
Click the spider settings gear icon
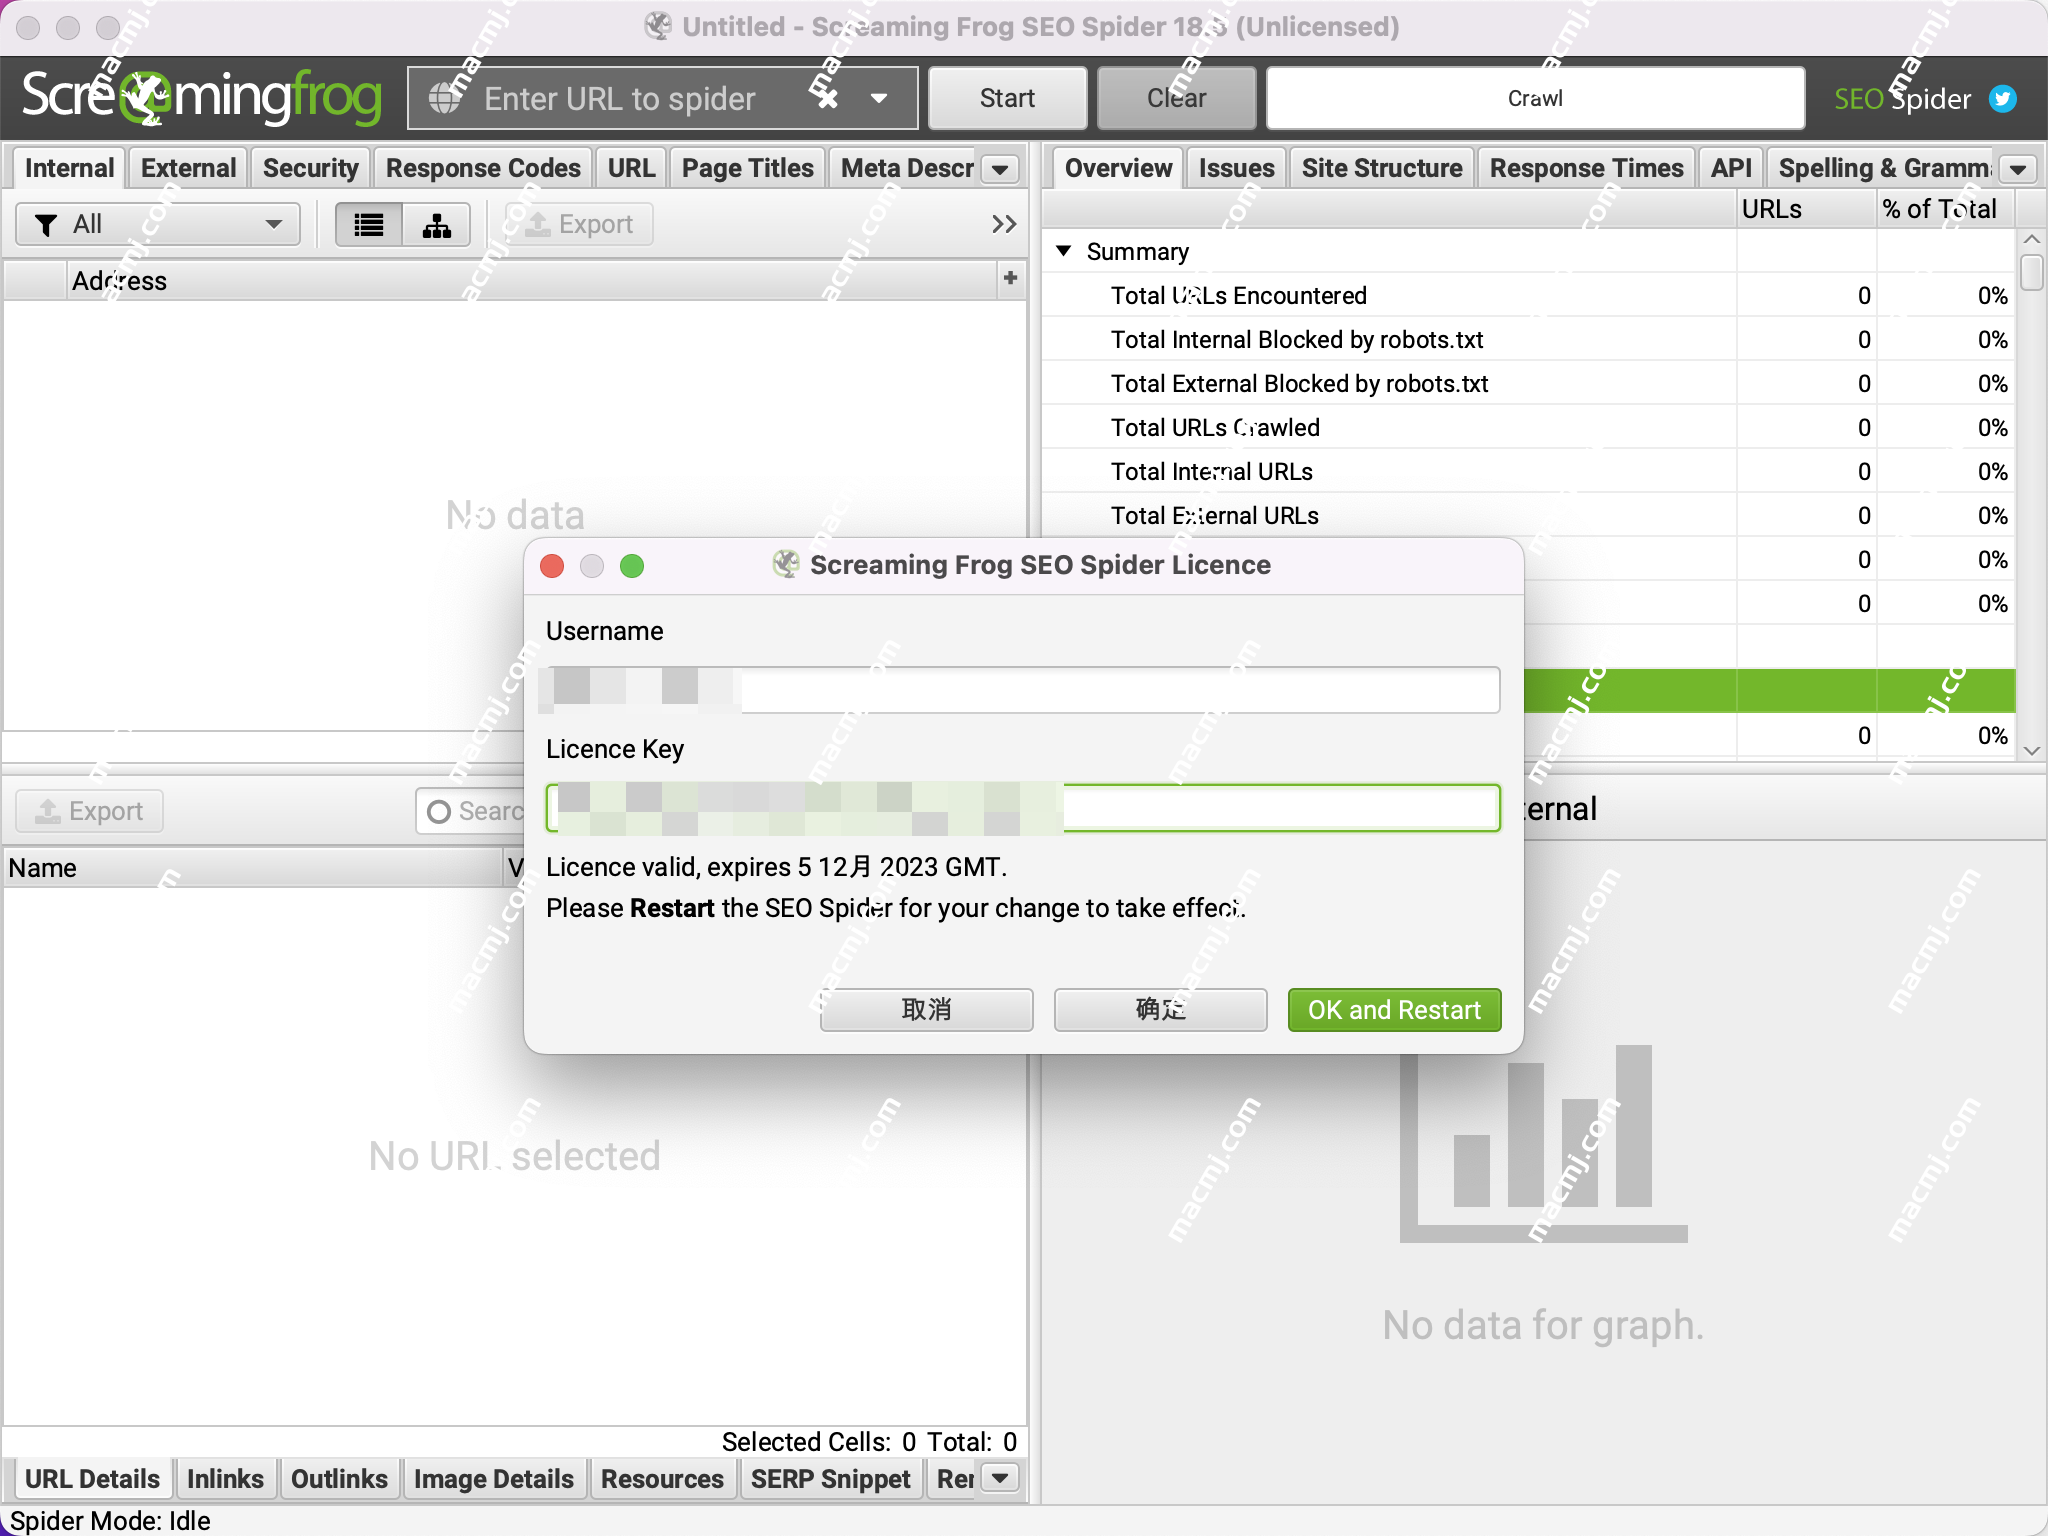(x=829, y=98)
